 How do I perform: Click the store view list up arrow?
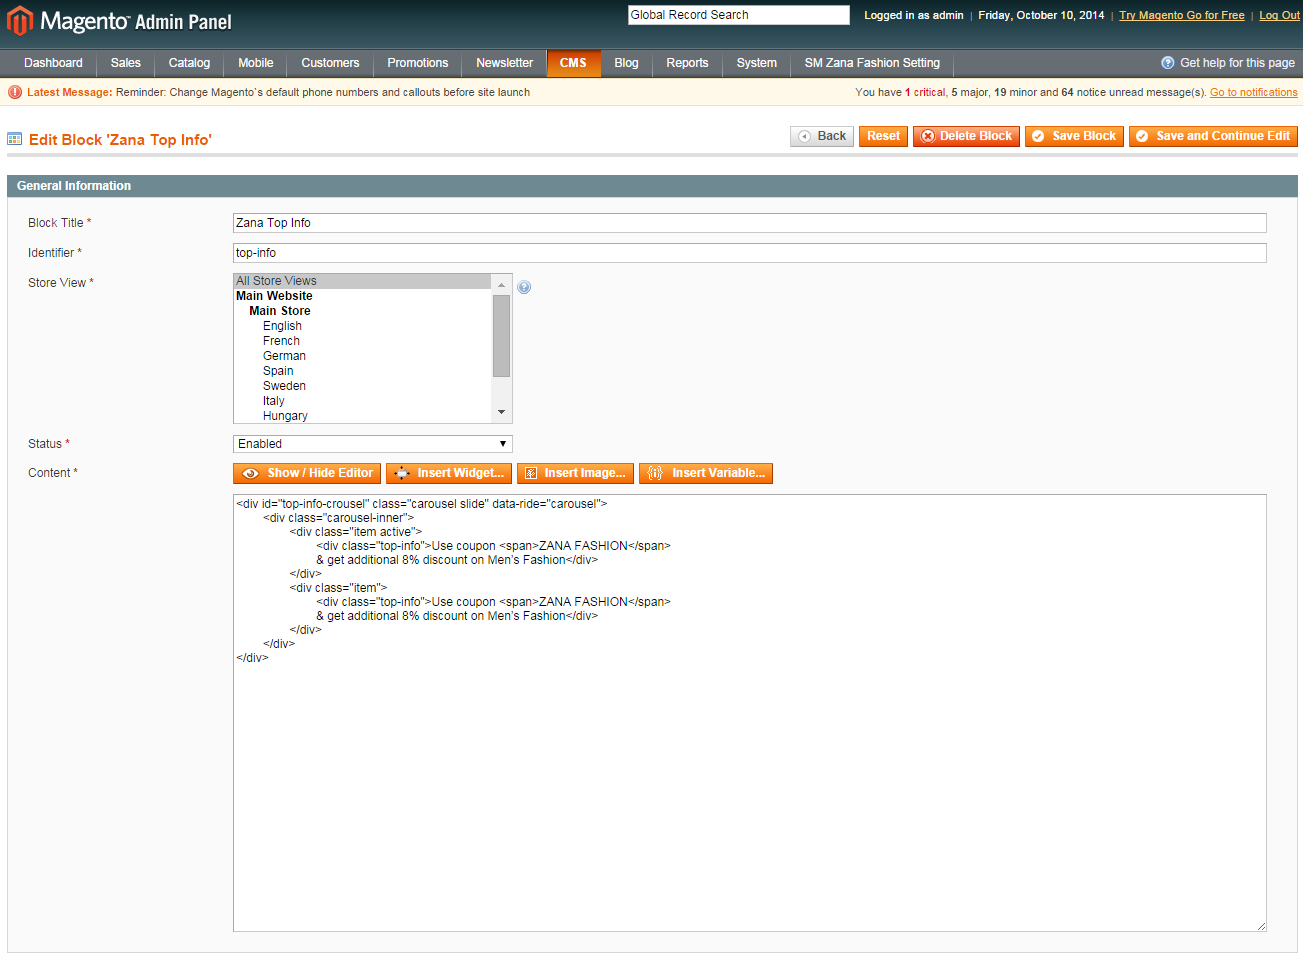click(502, 285)
